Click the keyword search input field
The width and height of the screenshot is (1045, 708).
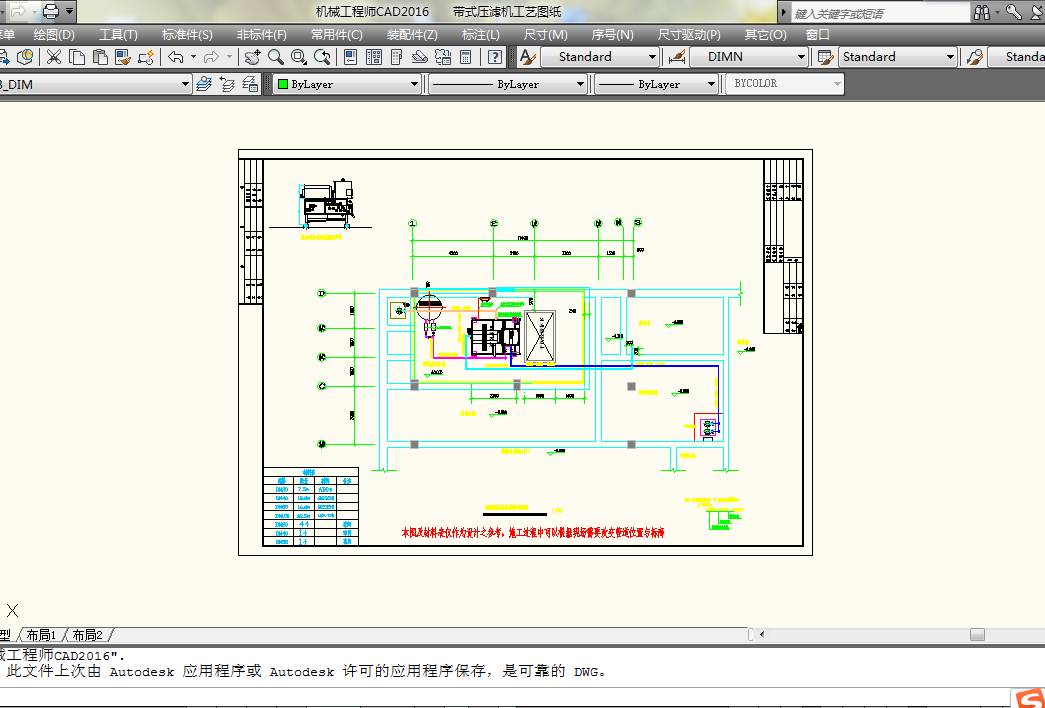(x=880, y=13)
